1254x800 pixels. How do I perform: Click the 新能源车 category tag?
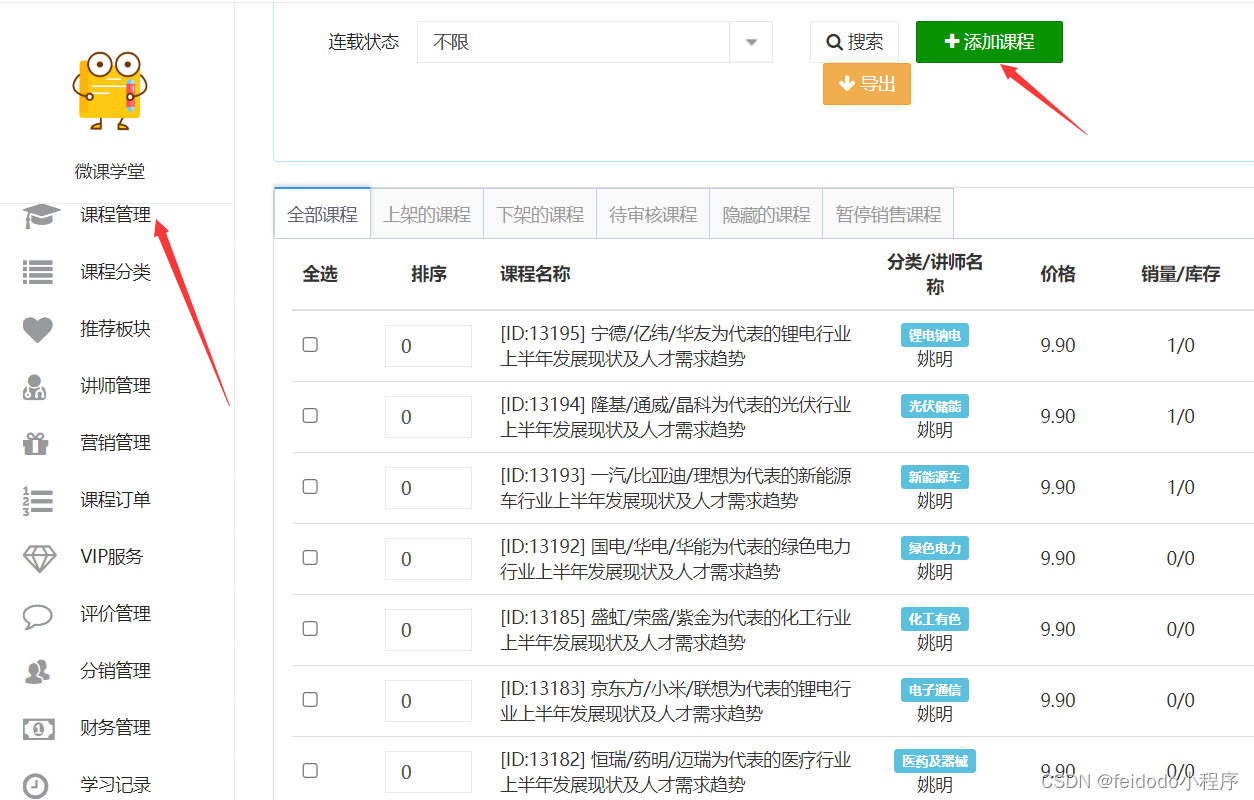(935, 478)
